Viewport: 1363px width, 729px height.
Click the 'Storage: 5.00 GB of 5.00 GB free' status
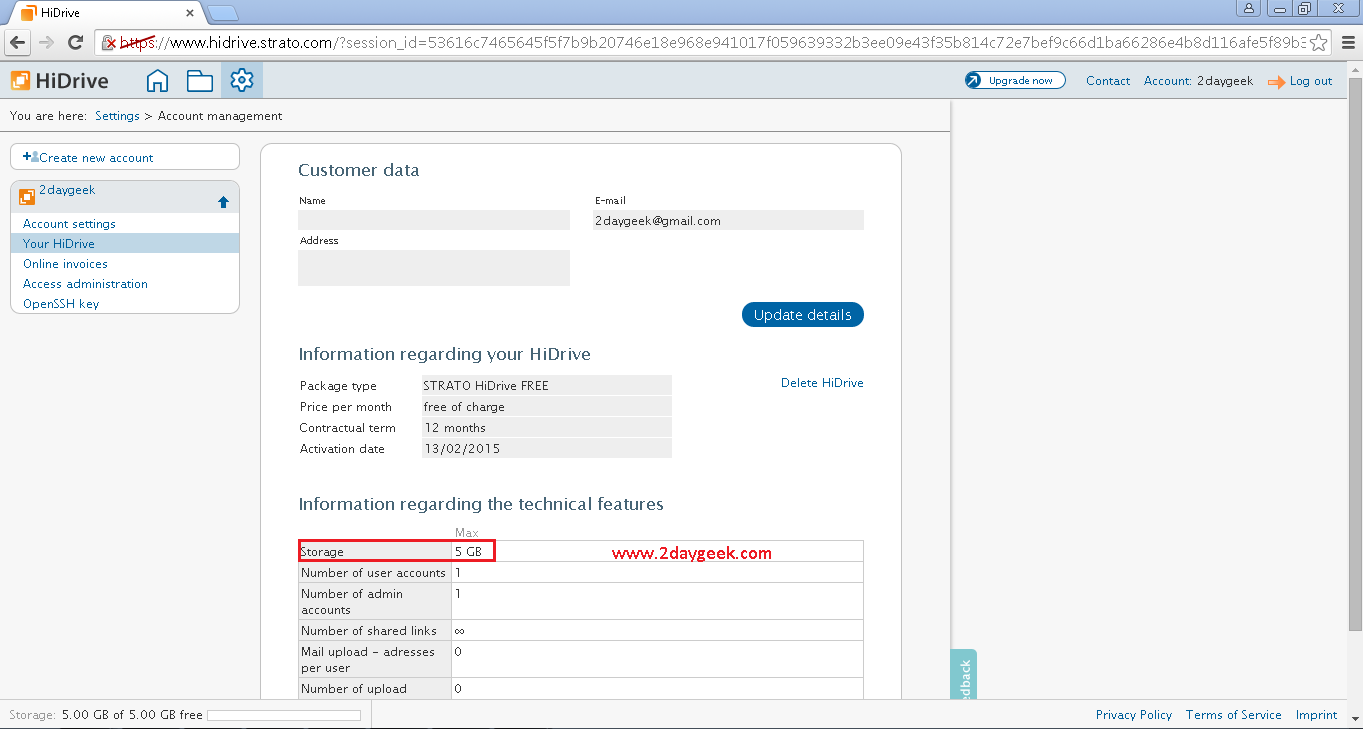106,715
